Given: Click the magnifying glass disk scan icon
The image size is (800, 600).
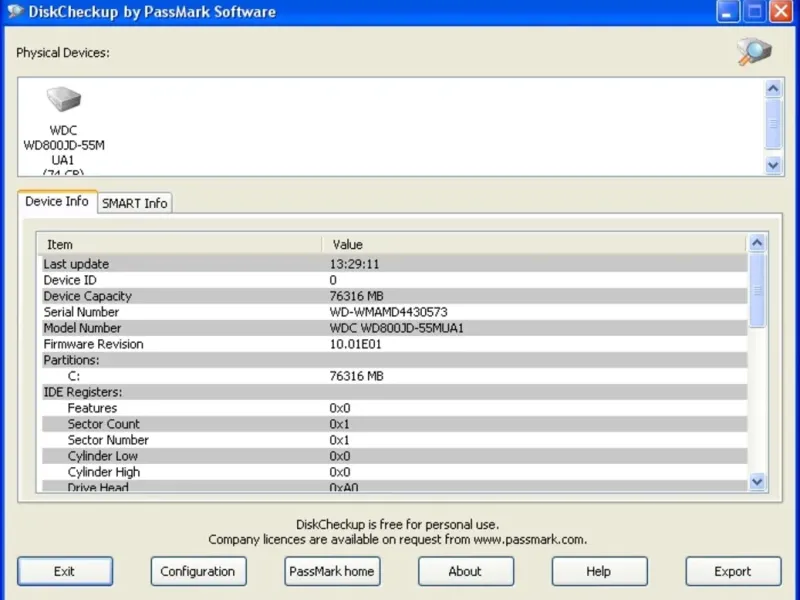Looking at the screenshot, I should pyautogui.click(x=754, y=52).
